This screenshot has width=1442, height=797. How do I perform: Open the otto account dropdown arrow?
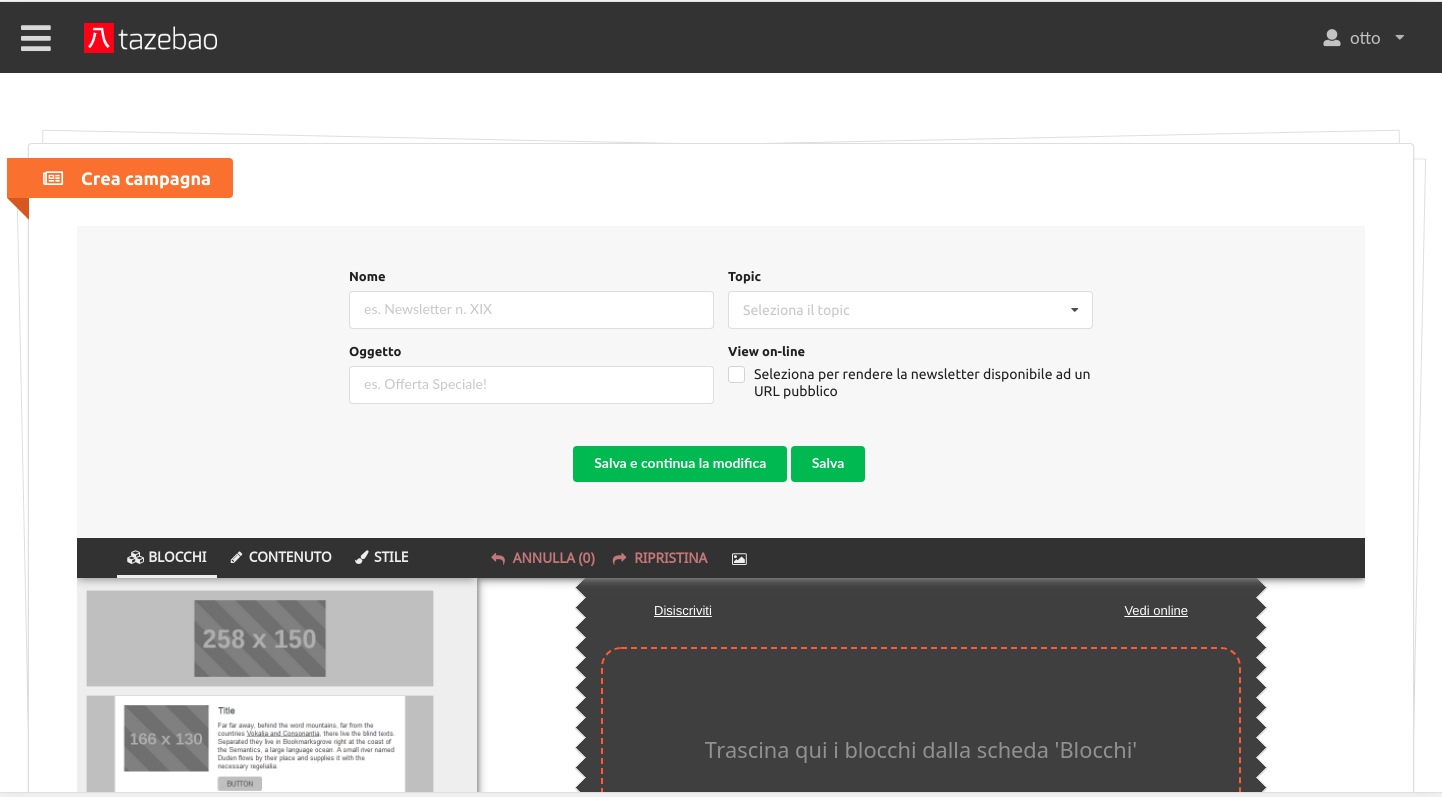pyautogui.click(x=1399, y=38)
